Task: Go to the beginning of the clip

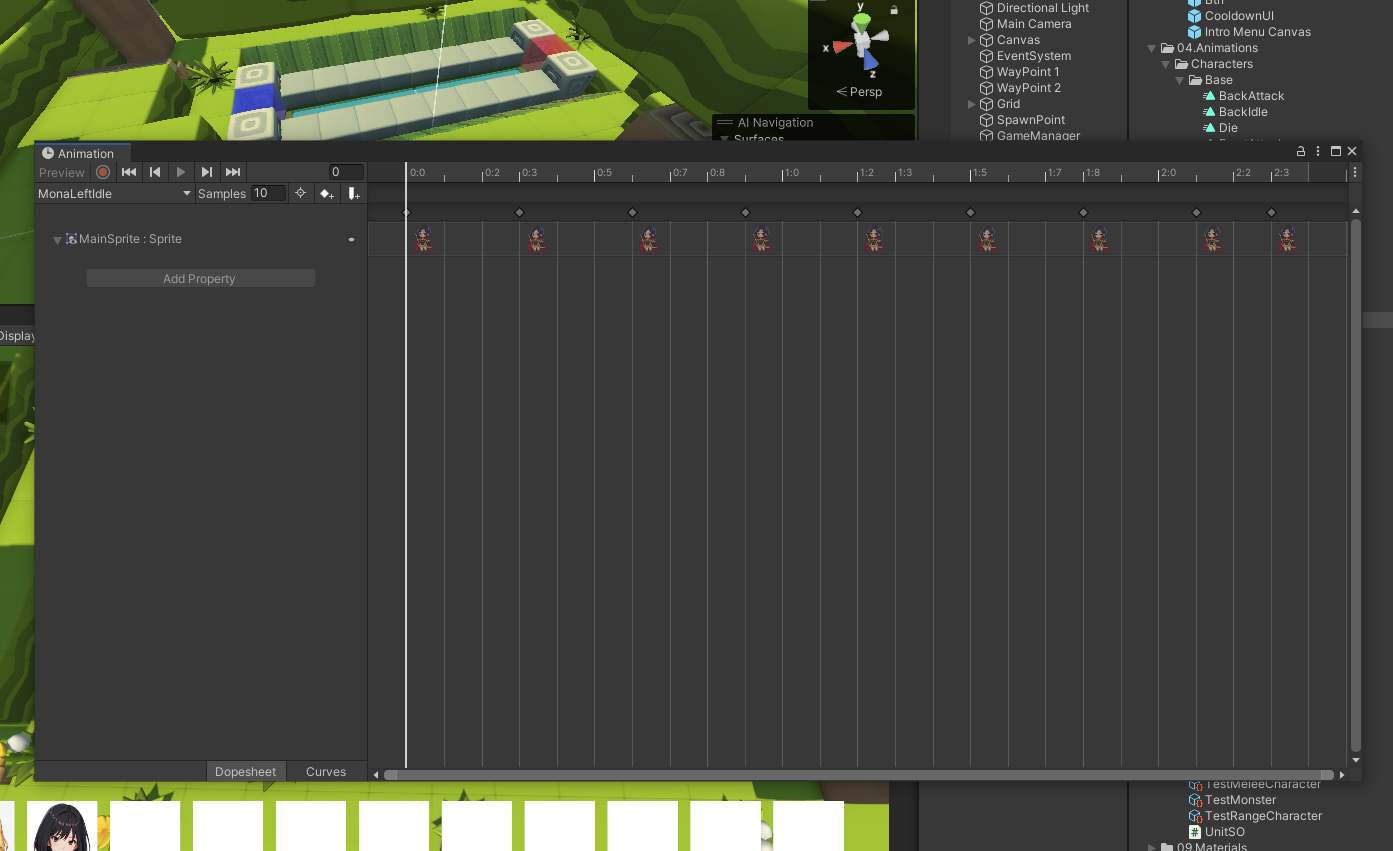Action: (129, 172)
